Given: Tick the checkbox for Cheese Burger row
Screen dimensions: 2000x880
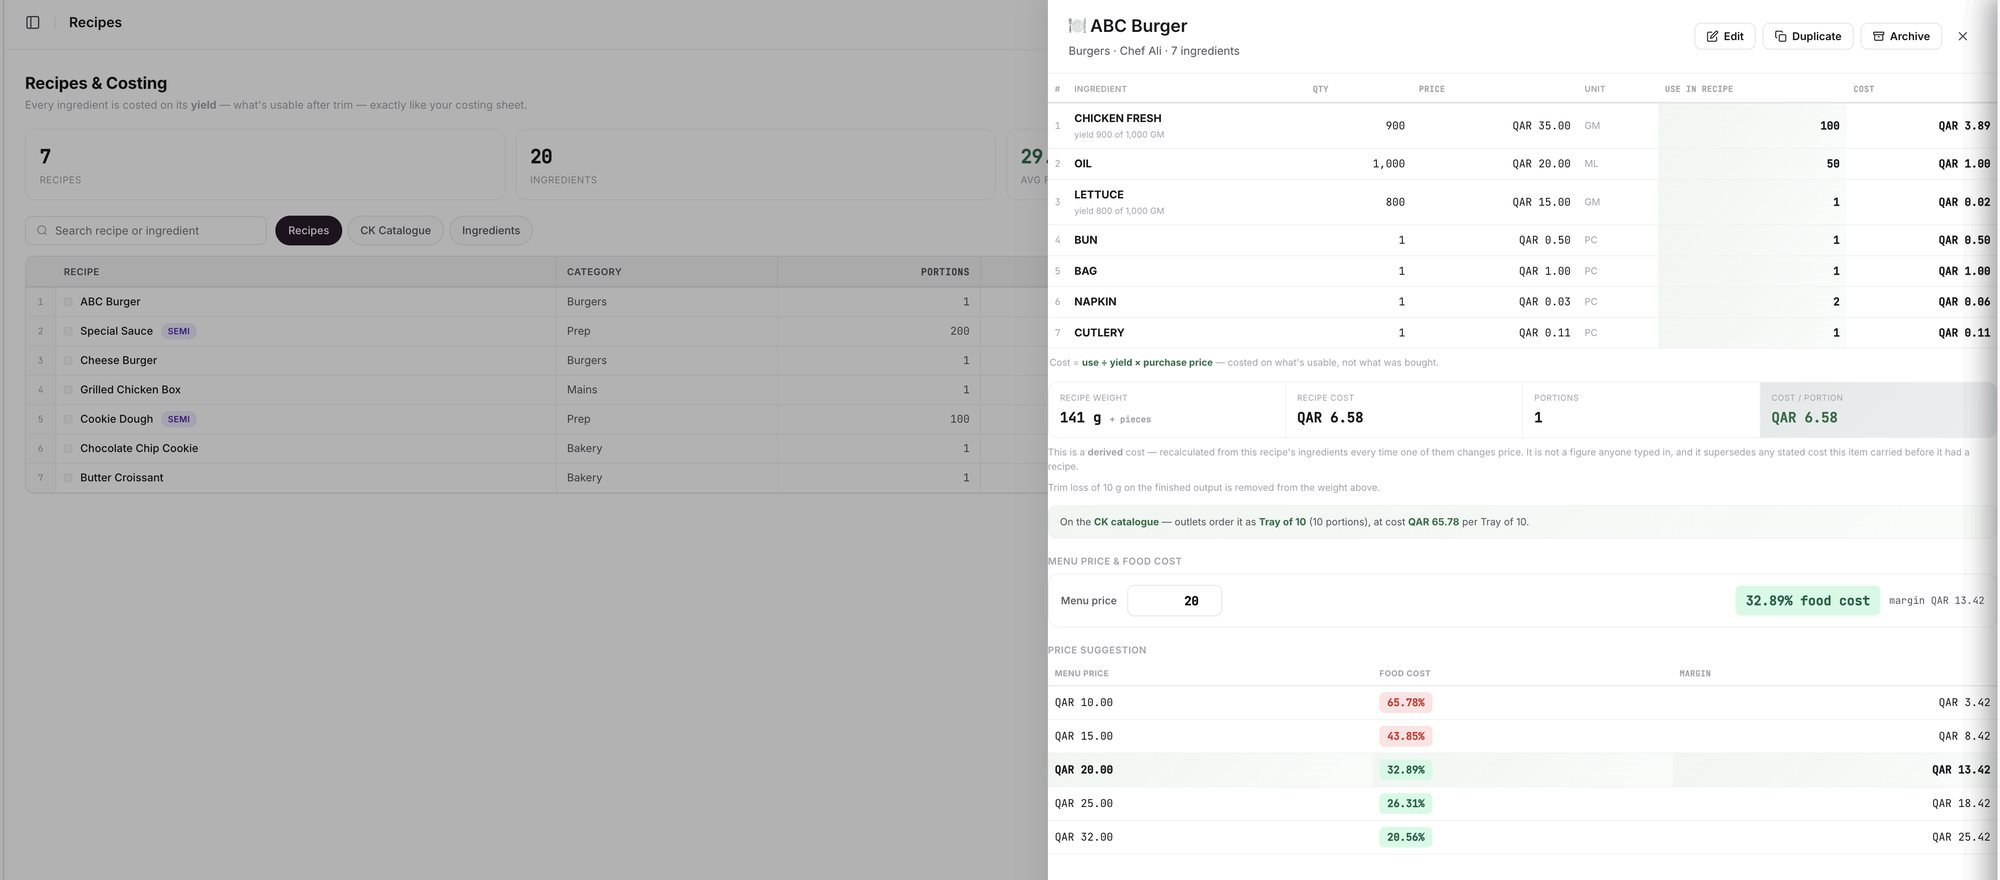Looking at the screenshot, I should pos(68,360).
